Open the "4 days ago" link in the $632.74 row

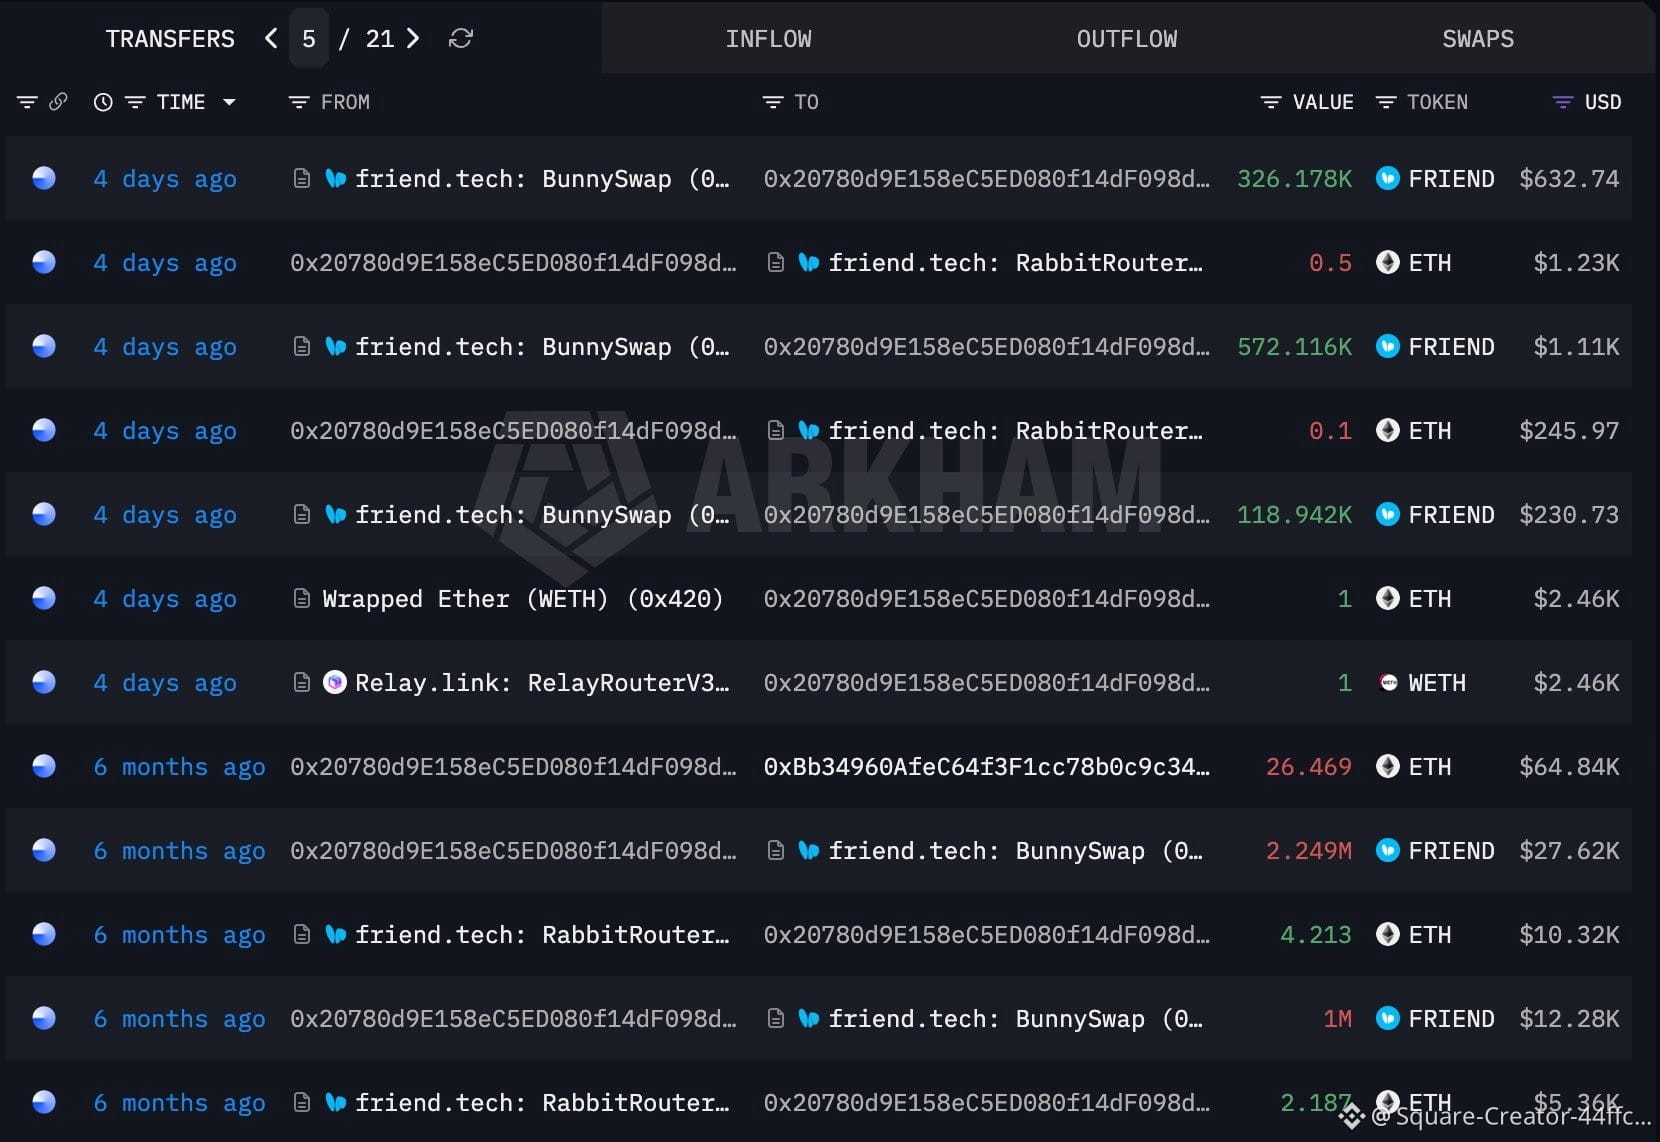pos(165,178)
